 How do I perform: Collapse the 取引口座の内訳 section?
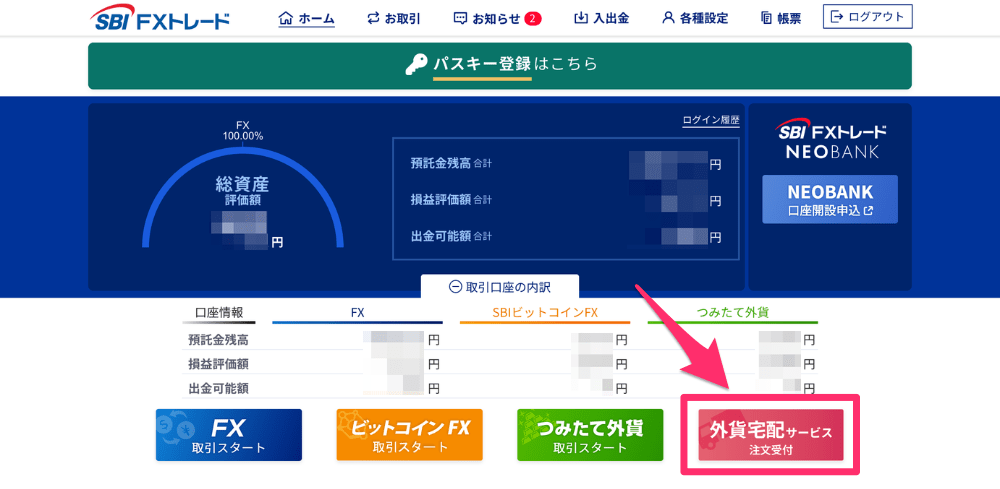(x=499, y=287)
